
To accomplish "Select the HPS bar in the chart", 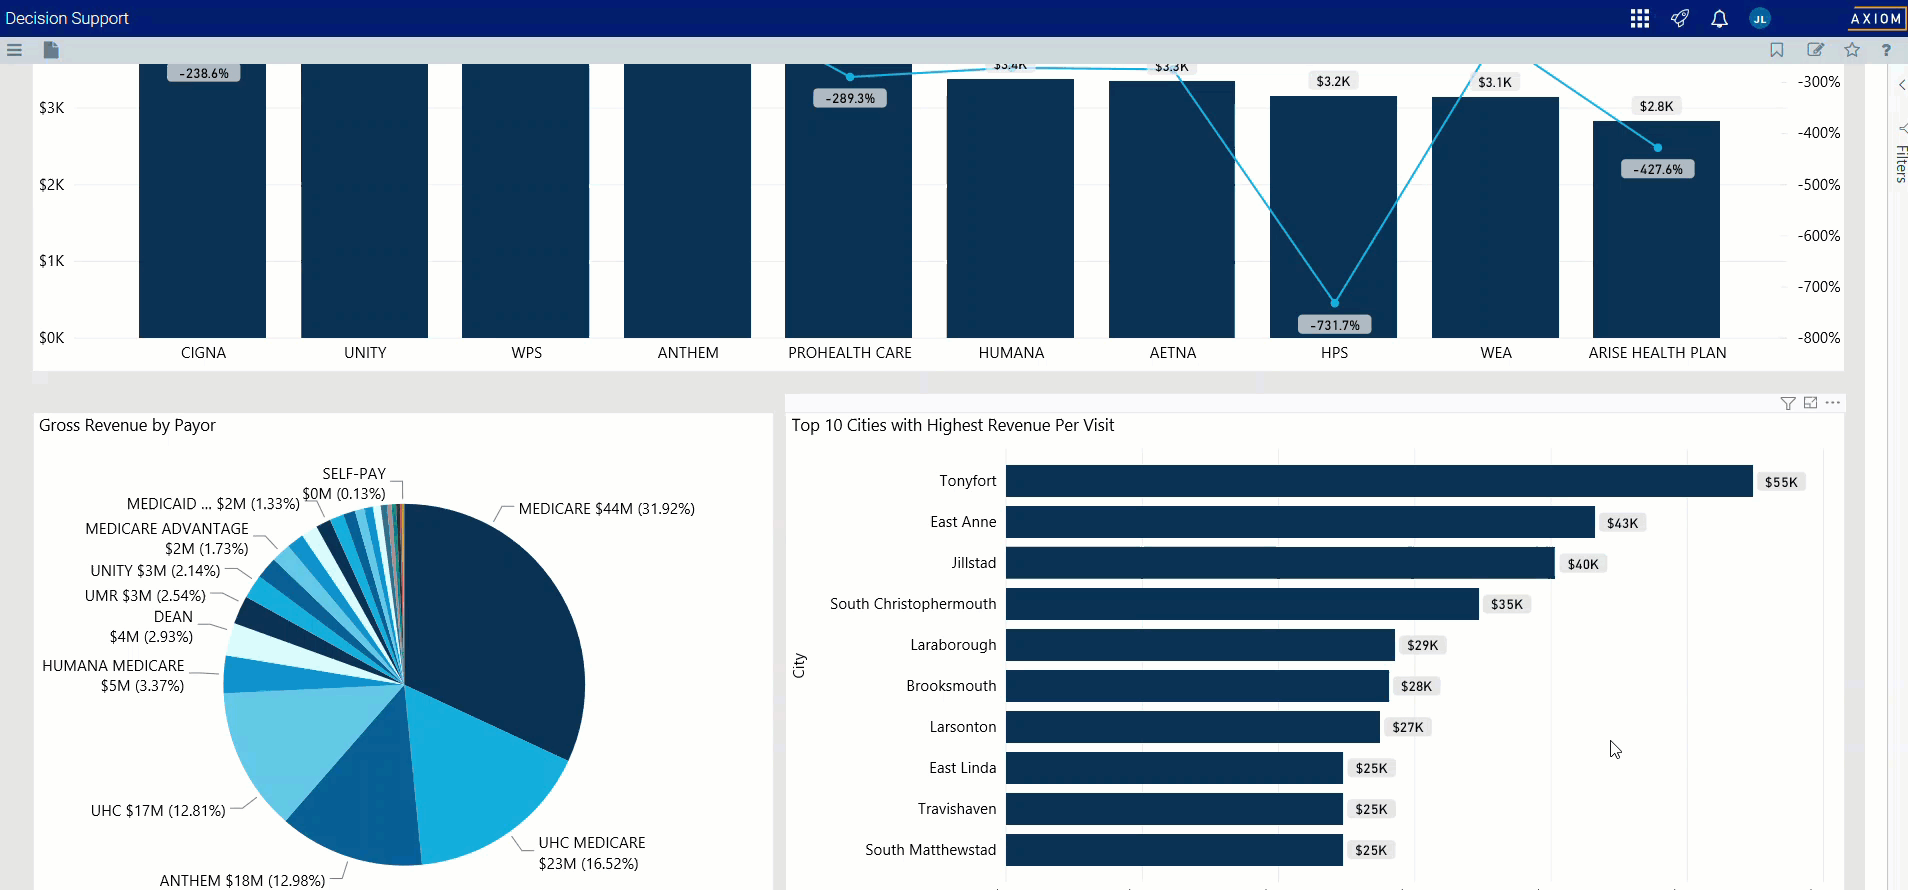I will [1333, 217].
